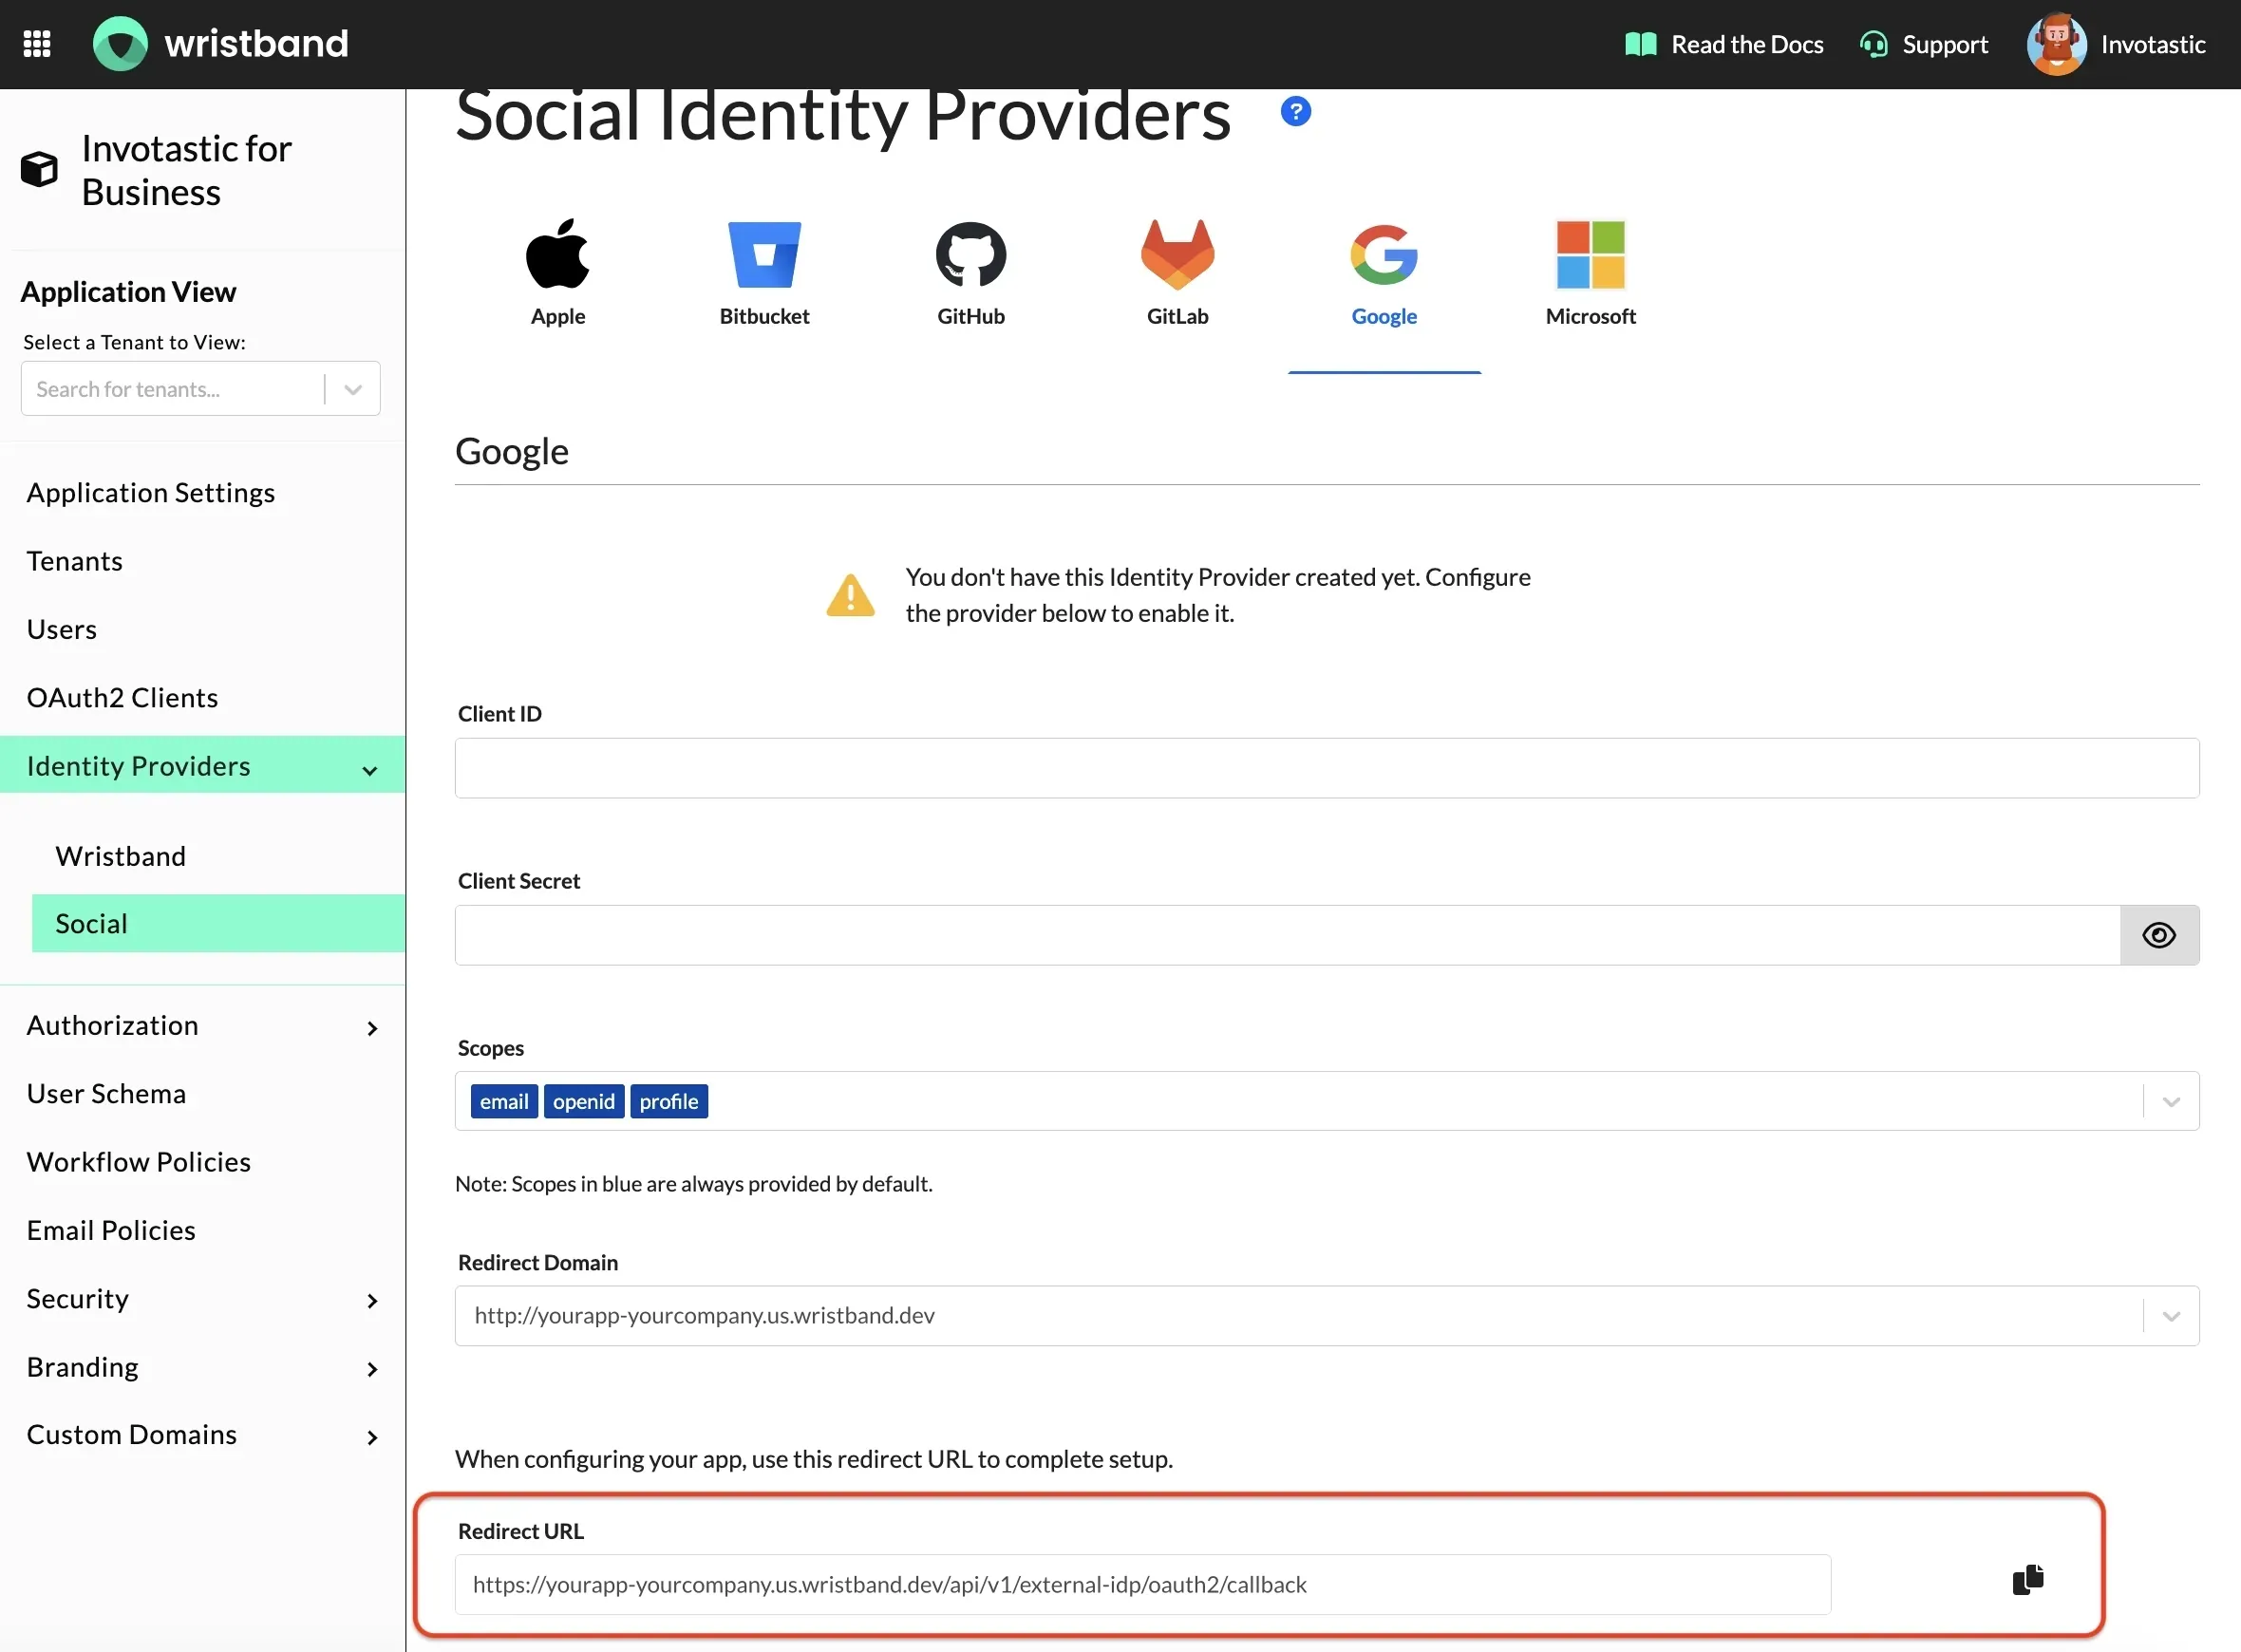The height and width of the screenshot is (1652, 2241).
Task: Open the app grid launcher icon
Action: (x=37, y=44)
